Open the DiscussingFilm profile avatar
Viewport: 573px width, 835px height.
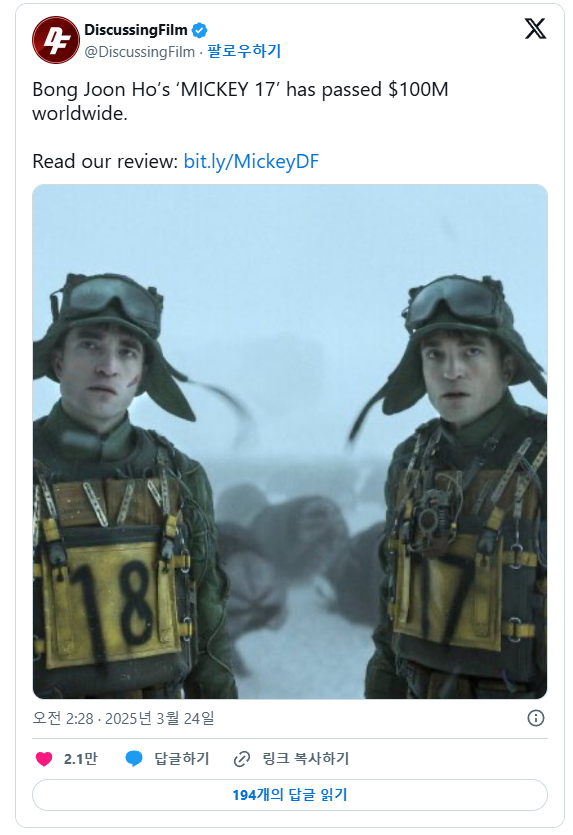point(56,40)
